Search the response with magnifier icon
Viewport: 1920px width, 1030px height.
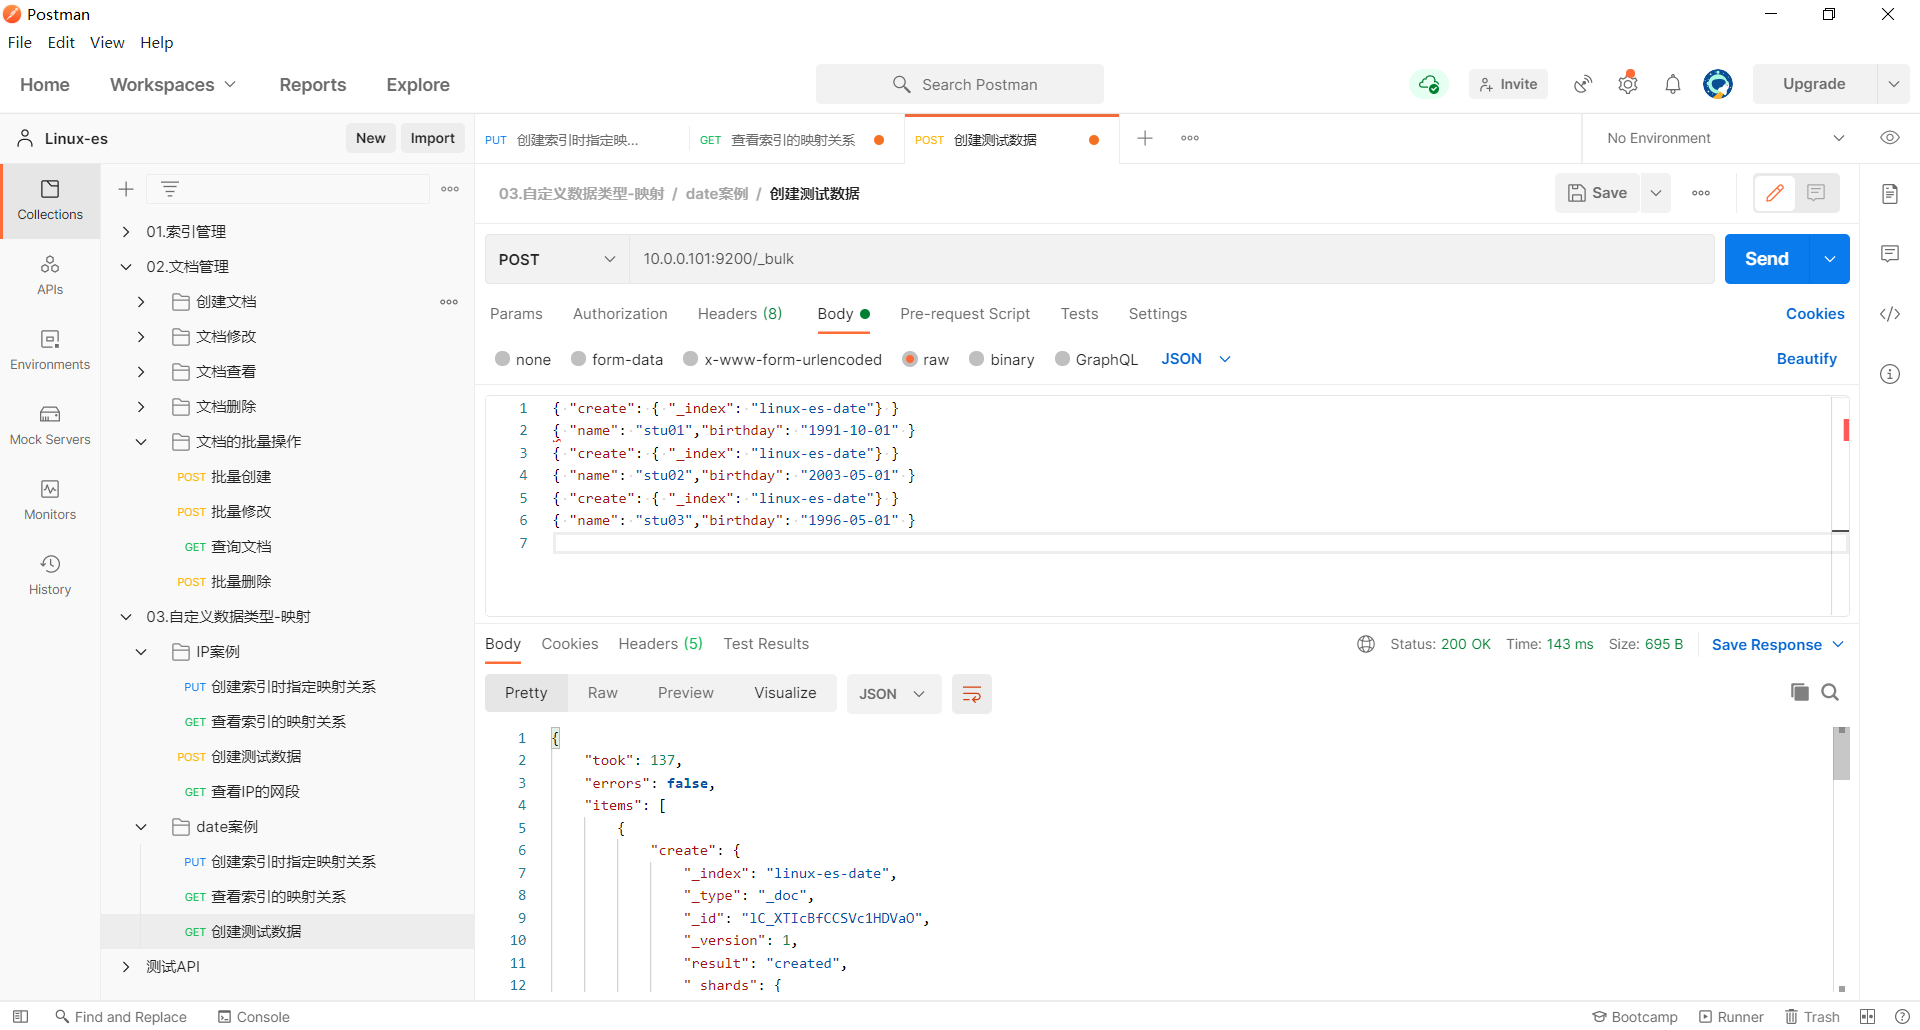click(x=1830, y=692)
